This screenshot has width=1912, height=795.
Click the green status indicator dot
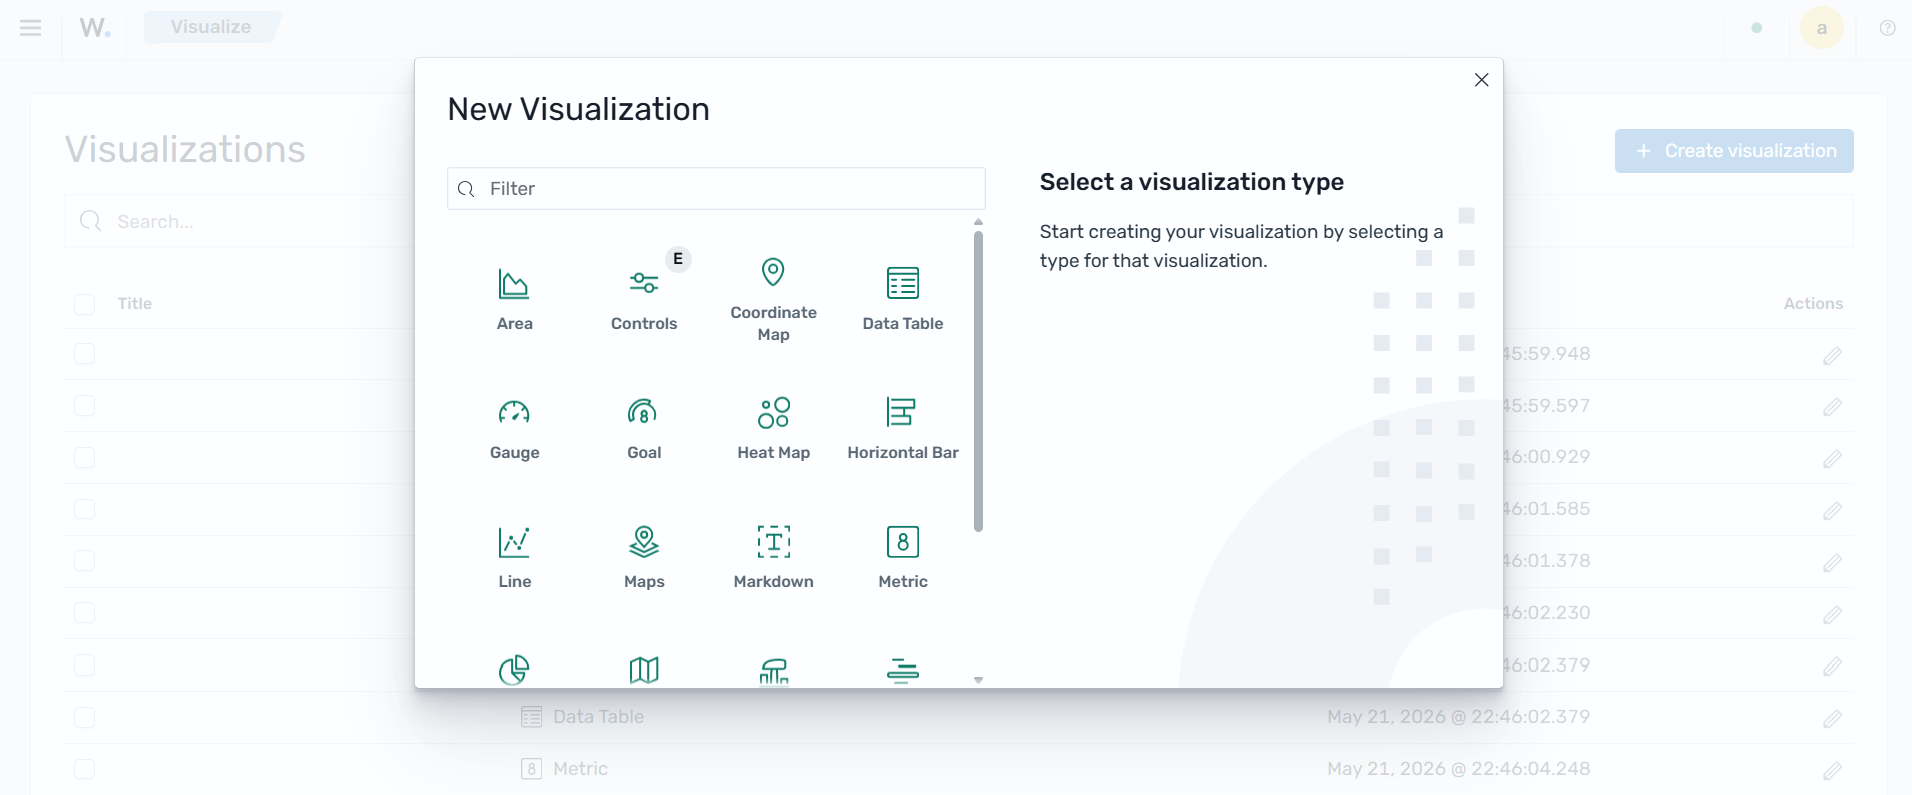pos(1757,28)
